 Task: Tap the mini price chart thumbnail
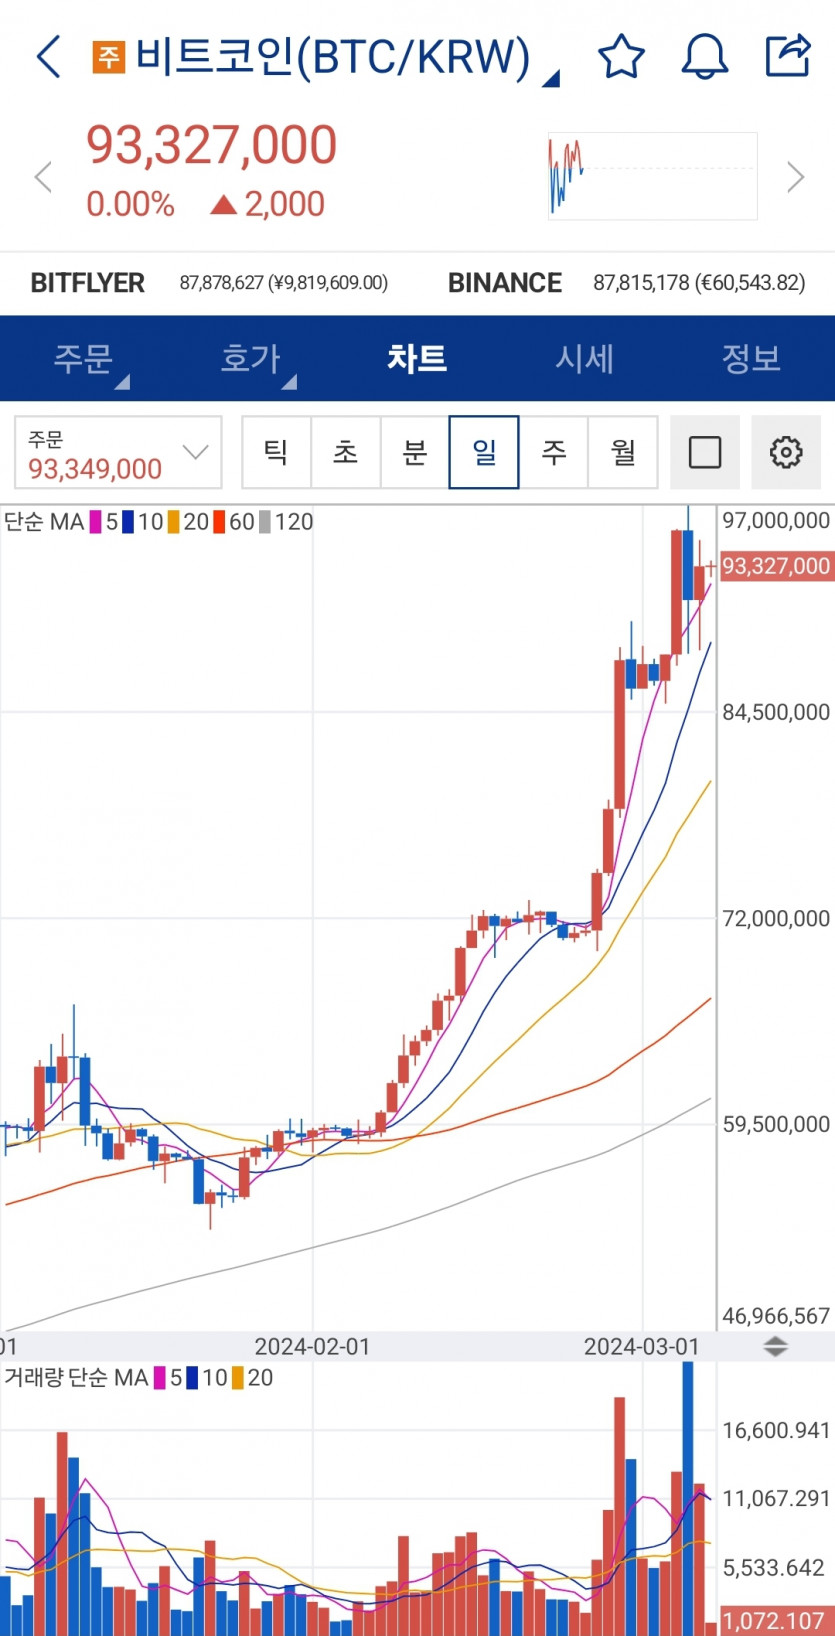point(652,176)
